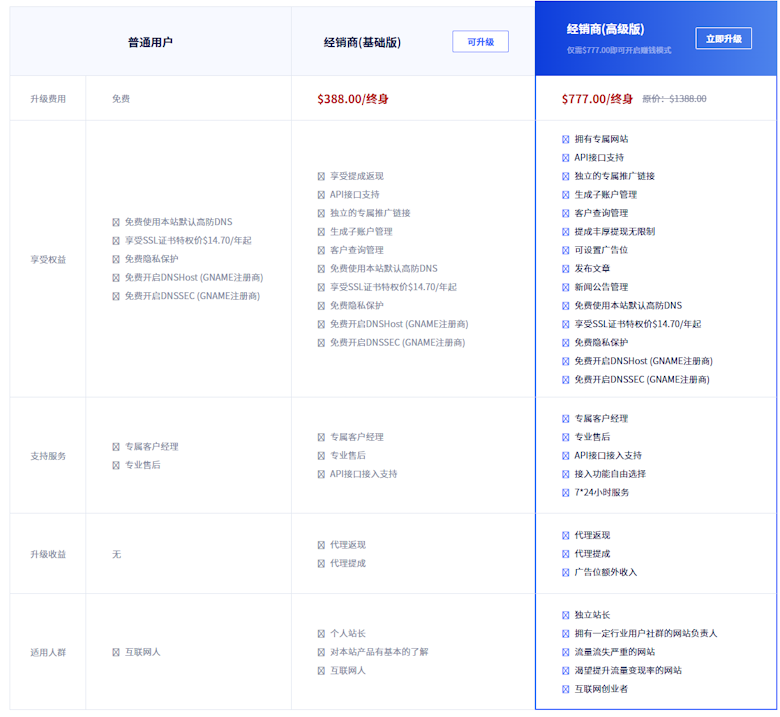This screenshot has width=780, height=717.
Task: Click the icon beside 对本站产品有基本的了解
Action: [321, 652]
